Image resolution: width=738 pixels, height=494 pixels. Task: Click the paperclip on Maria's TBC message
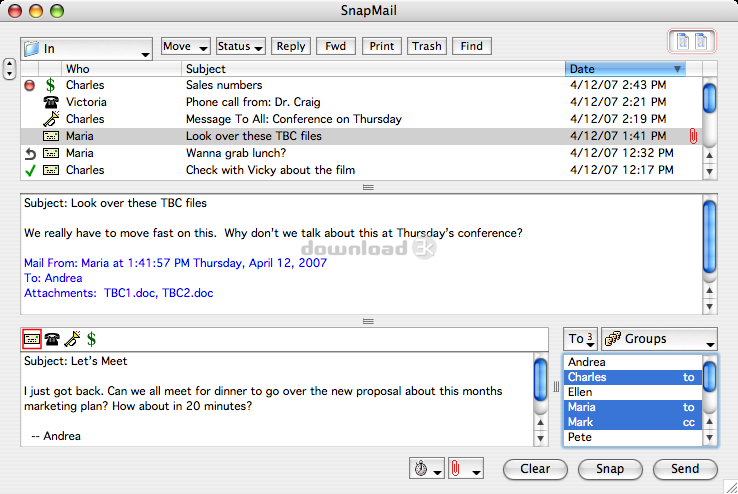coord(693,136)
